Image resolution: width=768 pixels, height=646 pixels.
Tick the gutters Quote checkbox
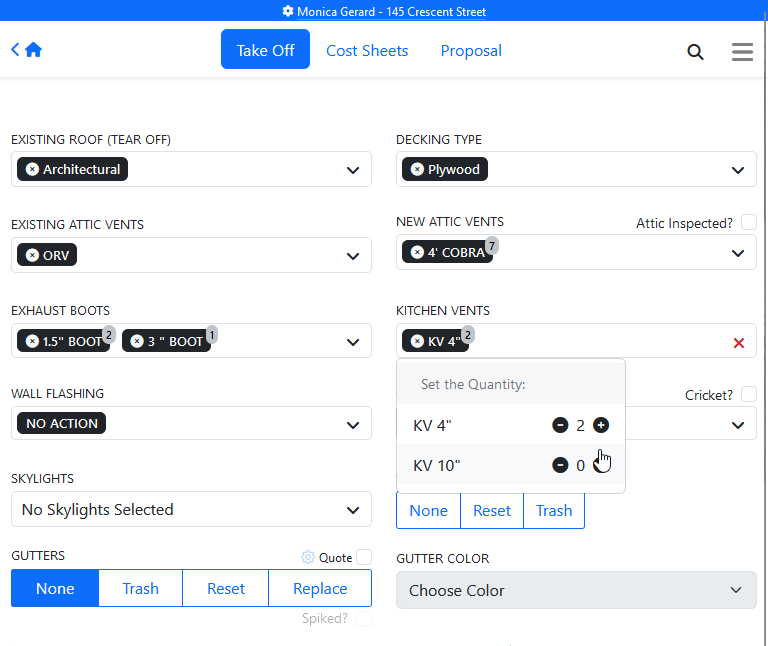click(x=364, y=557)
